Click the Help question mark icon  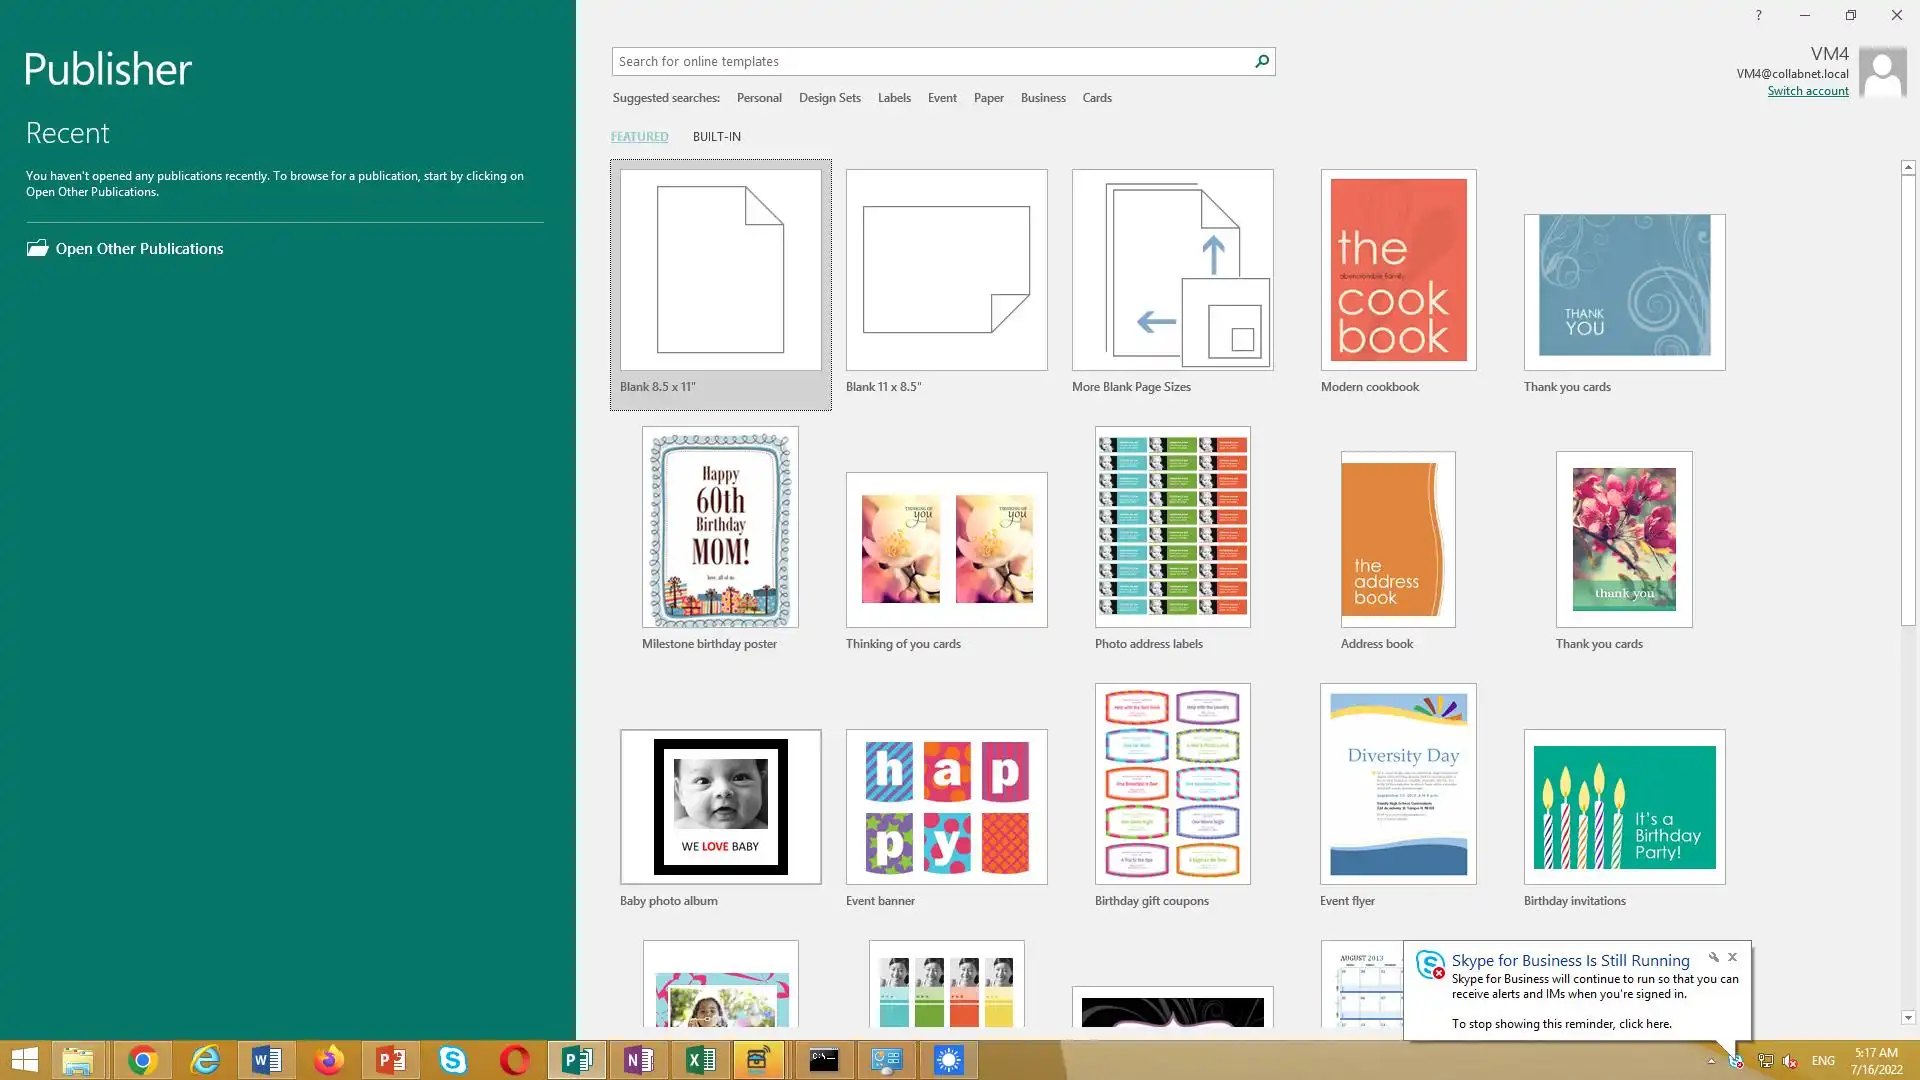1758,15
